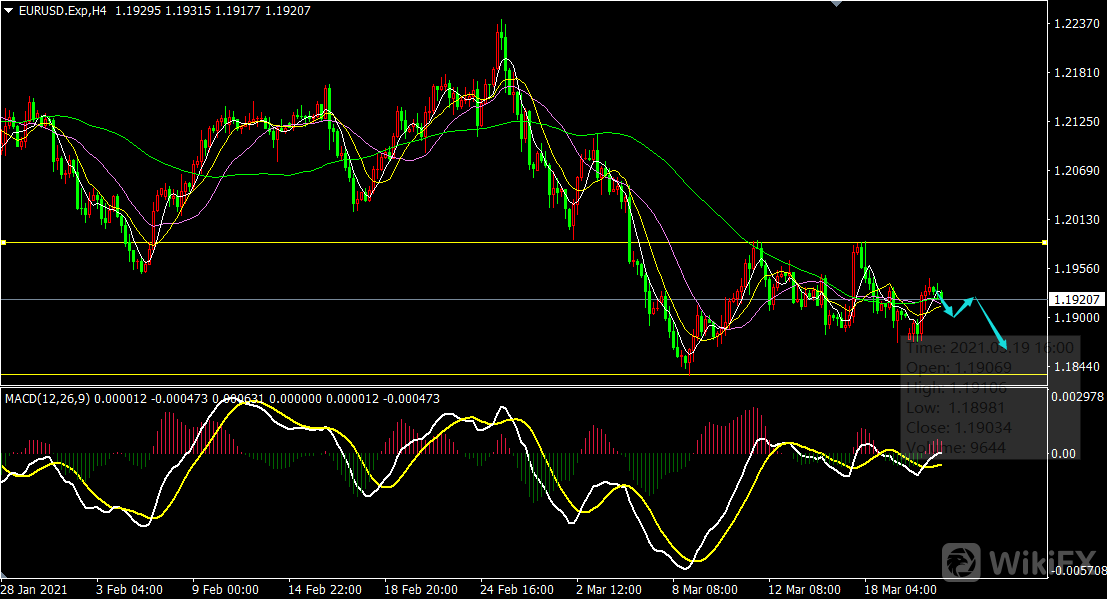This screenshot has width=1107, height=599.
Task: Select the right handle of upper yellow line
Action: [x=1044, y=243]
